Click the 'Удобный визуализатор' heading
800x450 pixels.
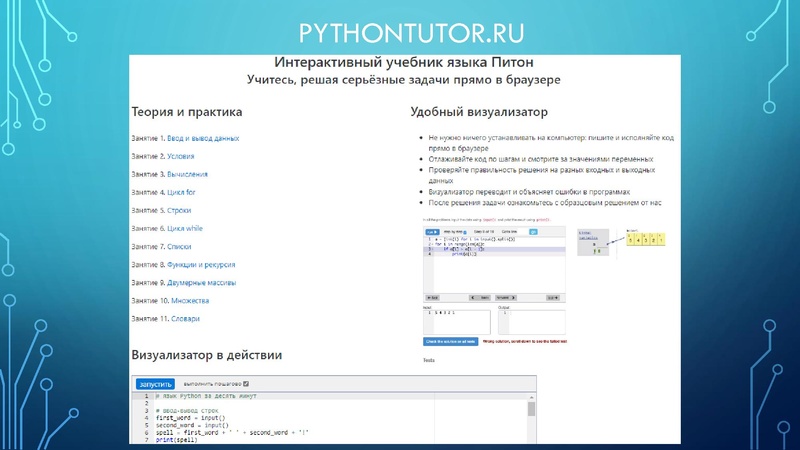(479, 112)
